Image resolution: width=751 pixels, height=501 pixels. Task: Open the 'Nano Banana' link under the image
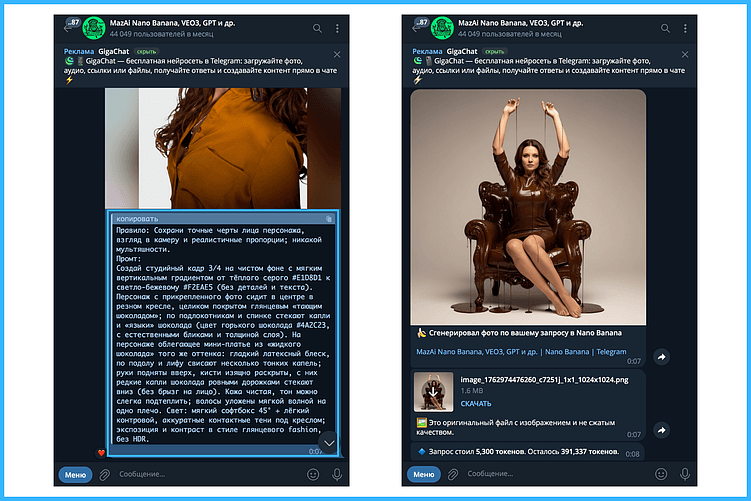click(x=567, y=352)
